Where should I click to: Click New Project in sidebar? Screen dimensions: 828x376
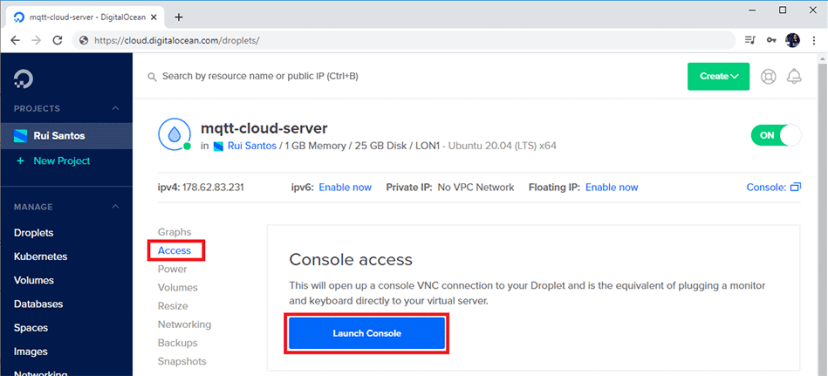(x=62, y=161)
